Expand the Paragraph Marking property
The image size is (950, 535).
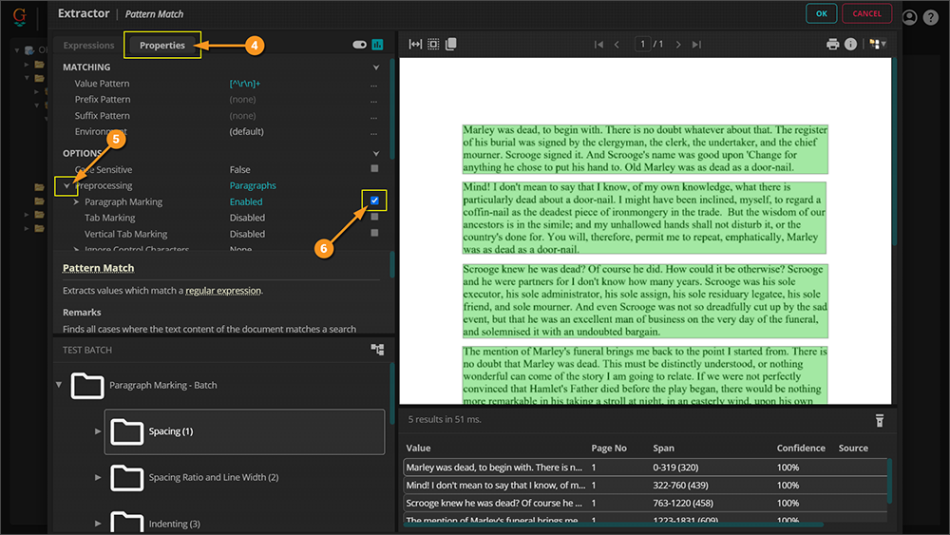pyautogui.click(x=76, y=202)
